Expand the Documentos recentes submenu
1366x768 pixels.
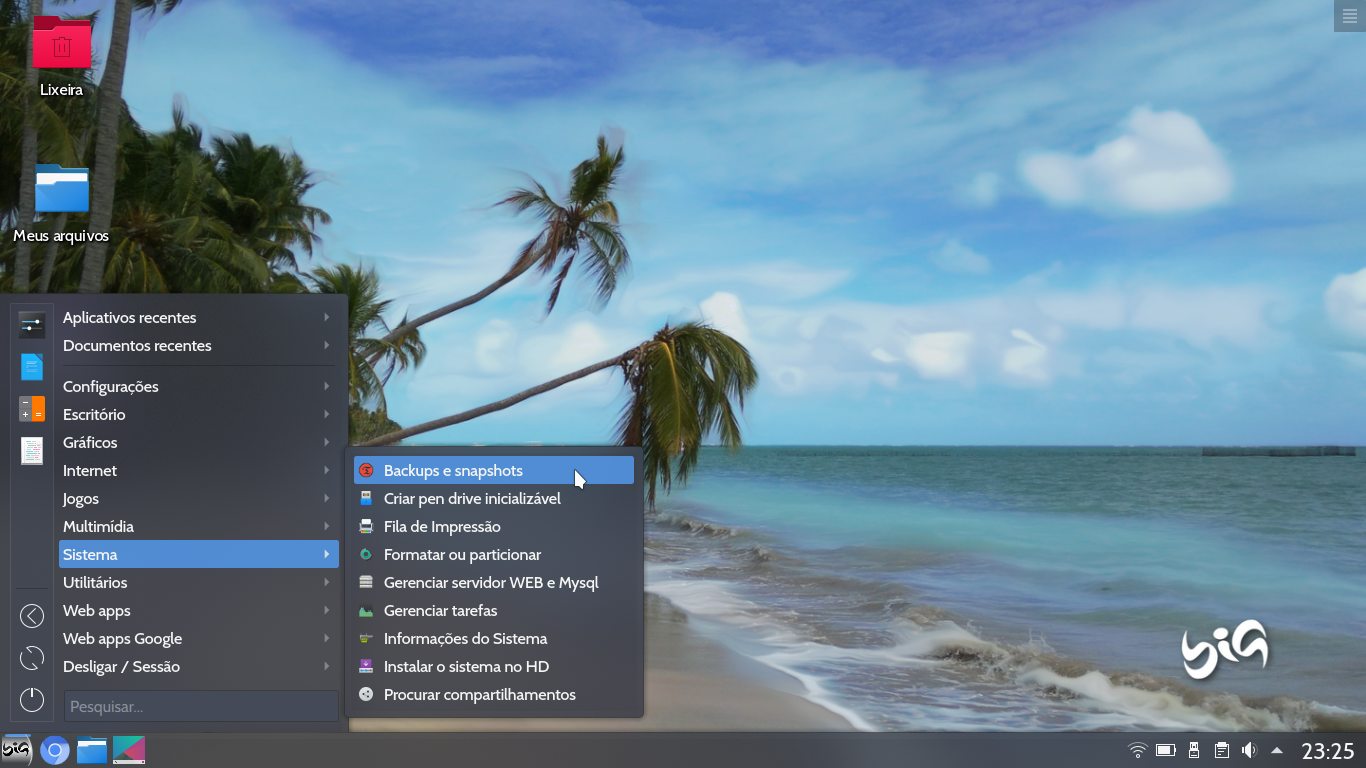tap(199, 345)
